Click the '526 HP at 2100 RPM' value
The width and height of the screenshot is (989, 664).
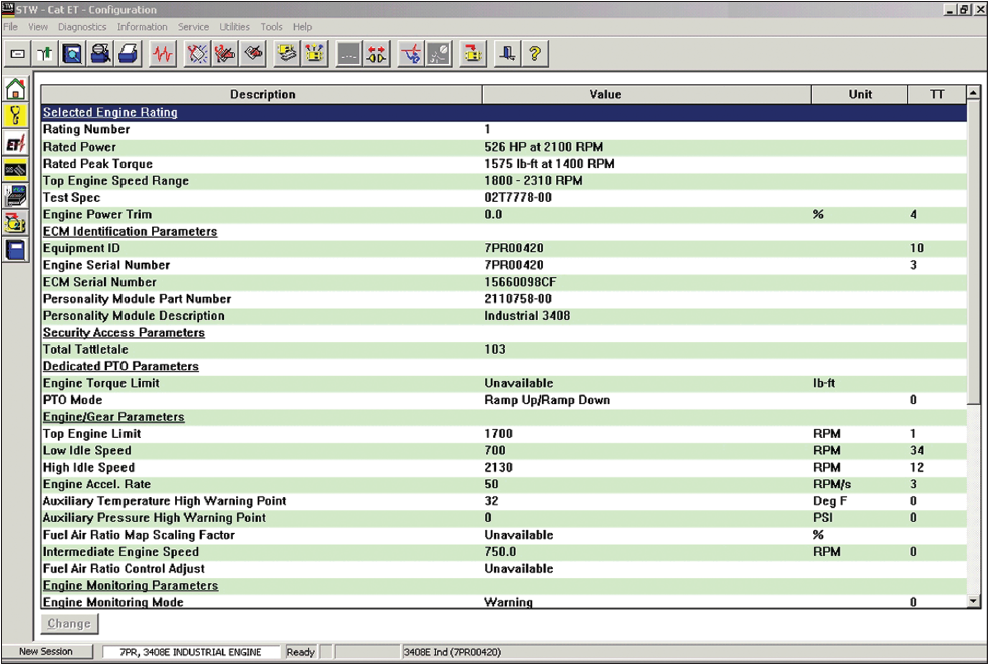click(x=544, y=147)
